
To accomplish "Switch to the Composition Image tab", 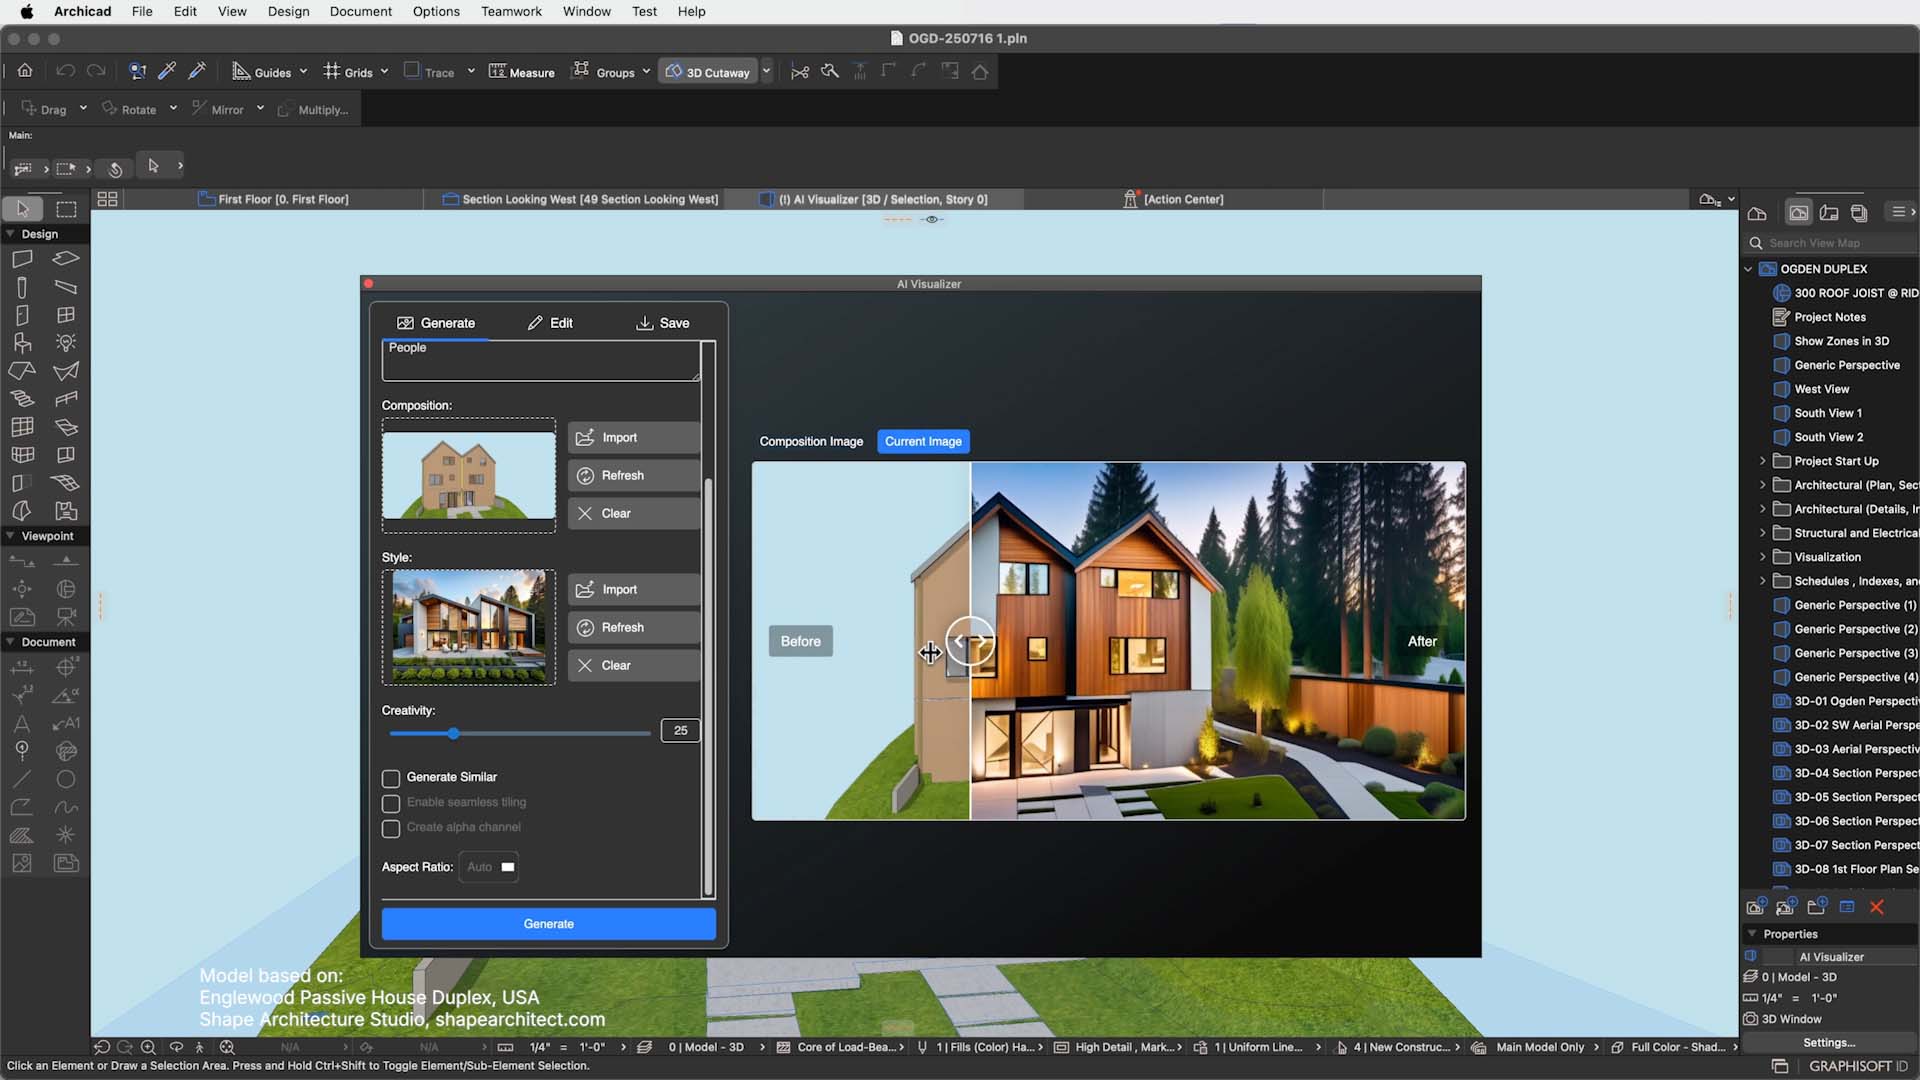I will tap(811, 441).
